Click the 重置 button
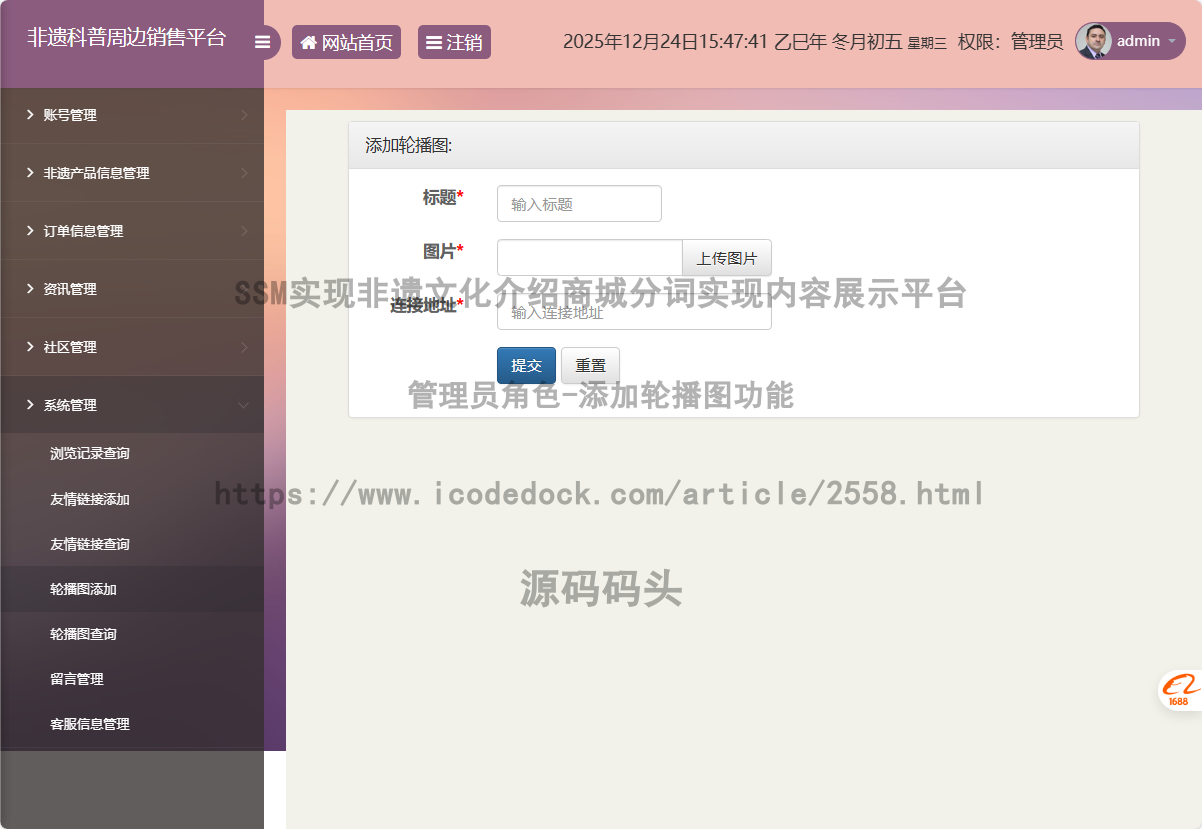Viewport: 1202px width, 829px height. pyautogui.click(x=590, y=365)
